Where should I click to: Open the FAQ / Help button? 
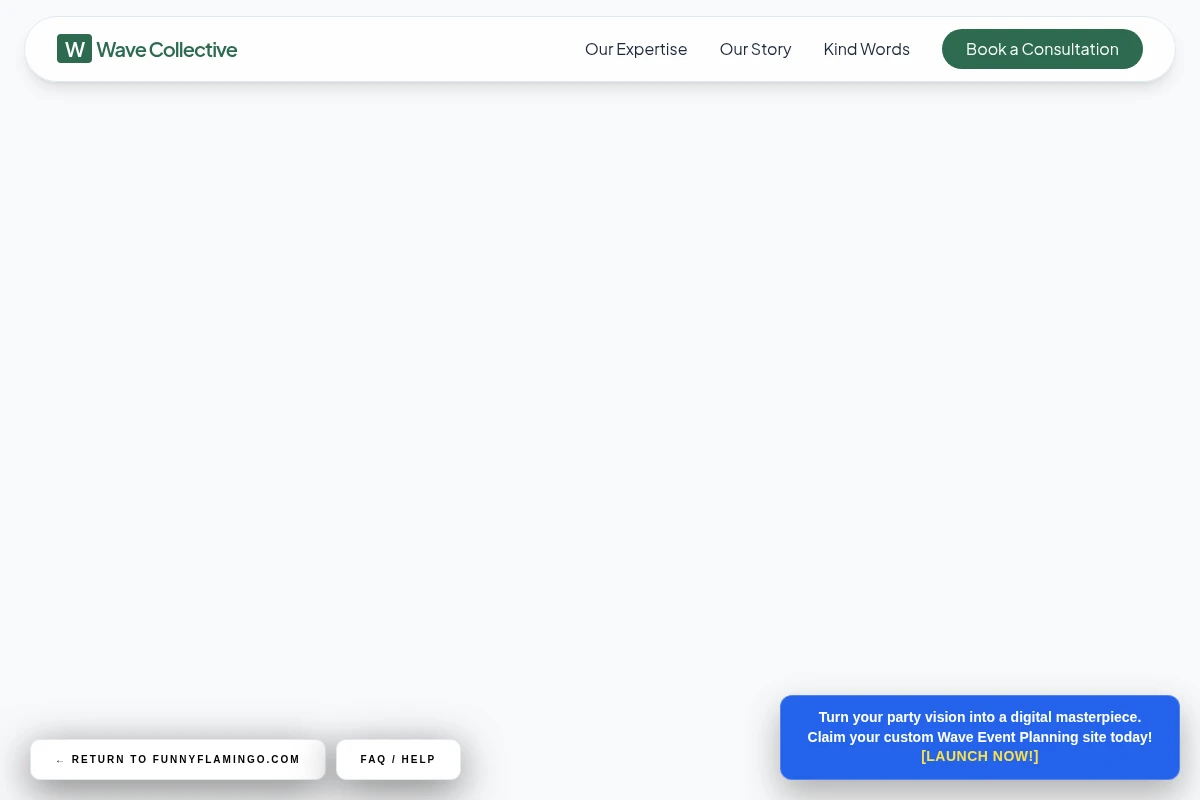point(398,760)
